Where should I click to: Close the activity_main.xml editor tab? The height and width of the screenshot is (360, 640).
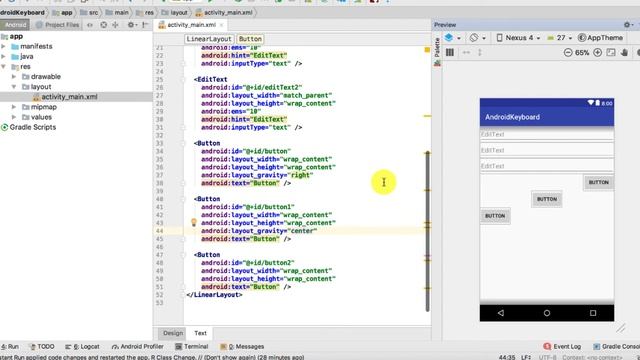pyautogui.click(x=222, y=25)
